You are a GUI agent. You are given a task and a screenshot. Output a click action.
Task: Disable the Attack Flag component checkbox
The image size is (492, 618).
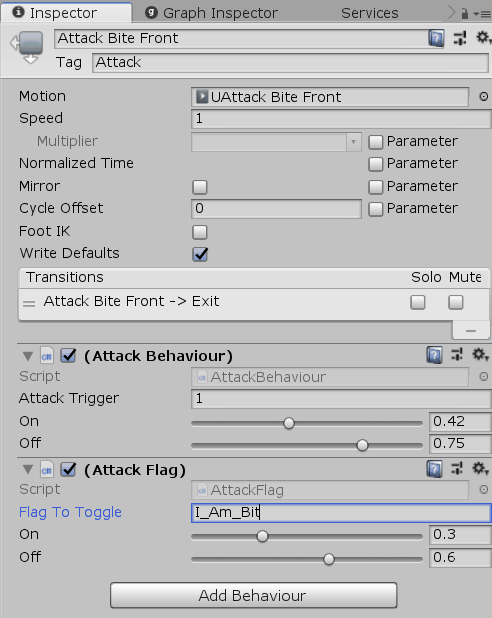[x=68, y=469]
